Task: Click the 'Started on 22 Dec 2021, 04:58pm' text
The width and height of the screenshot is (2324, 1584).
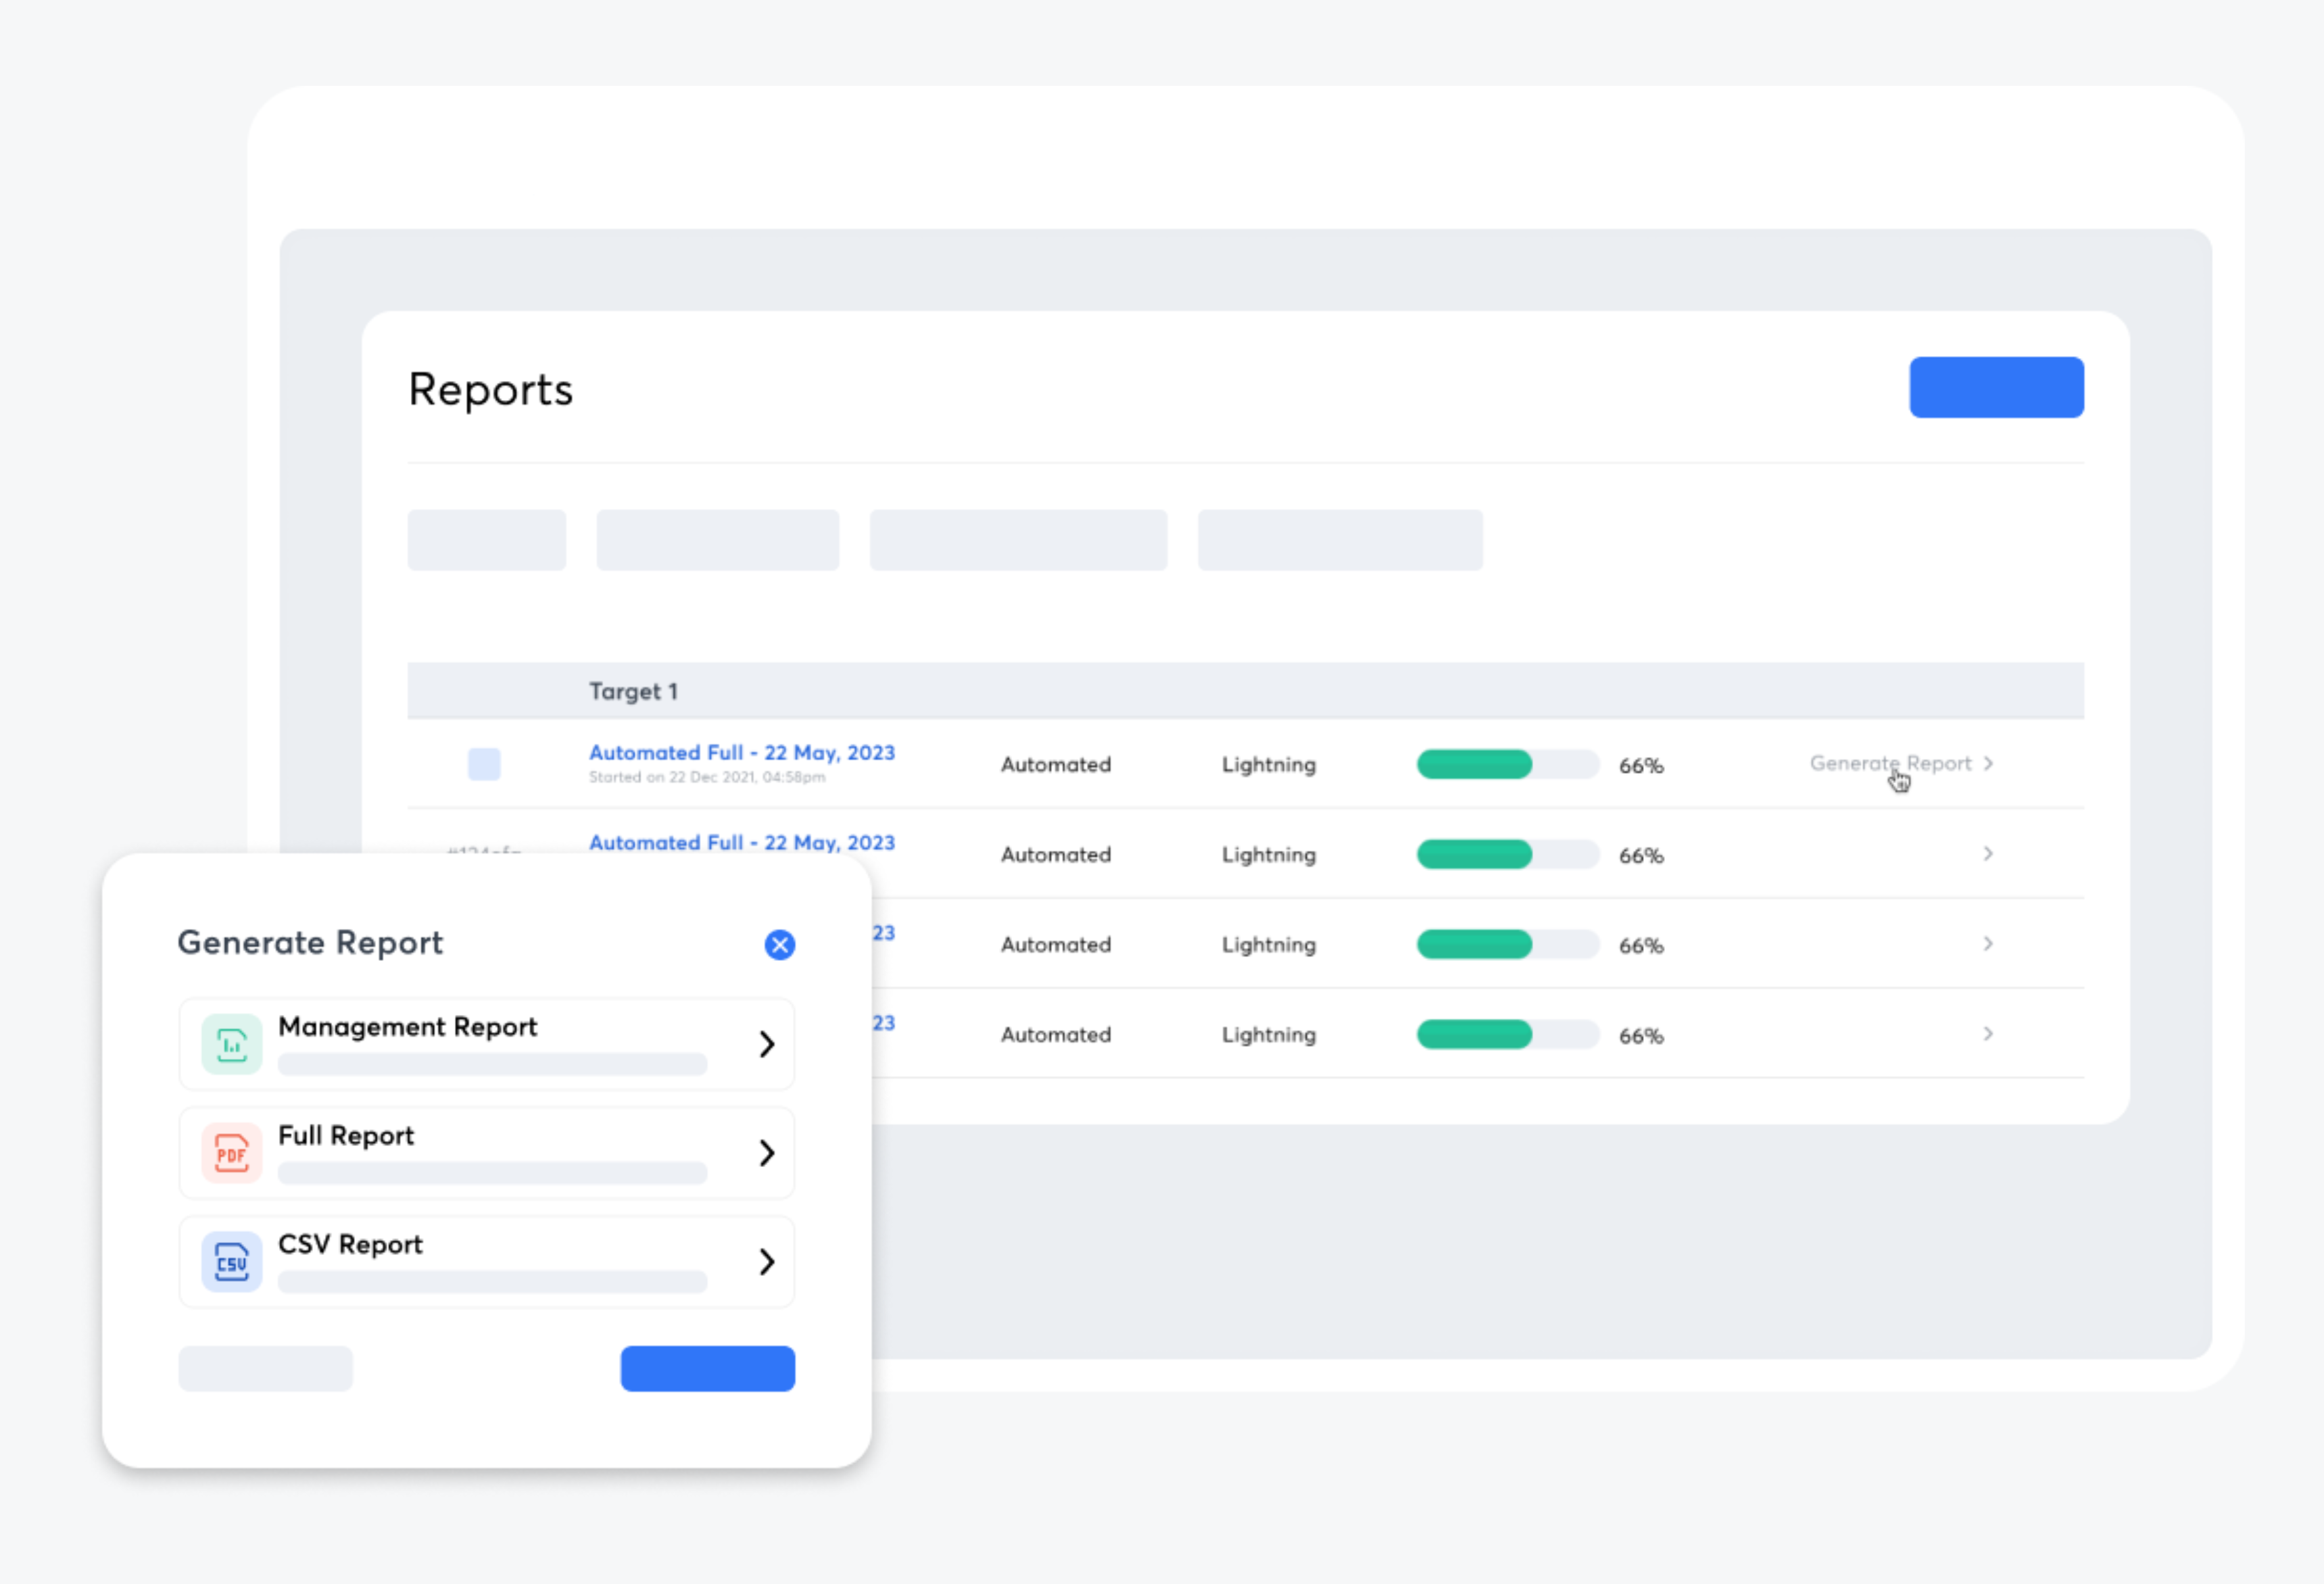Action: click(x=707, y=777)
